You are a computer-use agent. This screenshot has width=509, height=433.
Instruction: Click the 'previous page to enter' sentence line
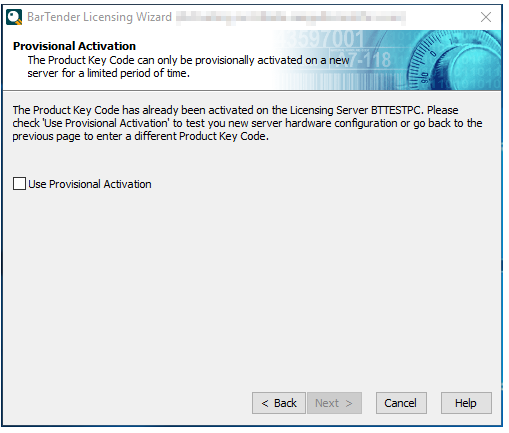point(140,136)
